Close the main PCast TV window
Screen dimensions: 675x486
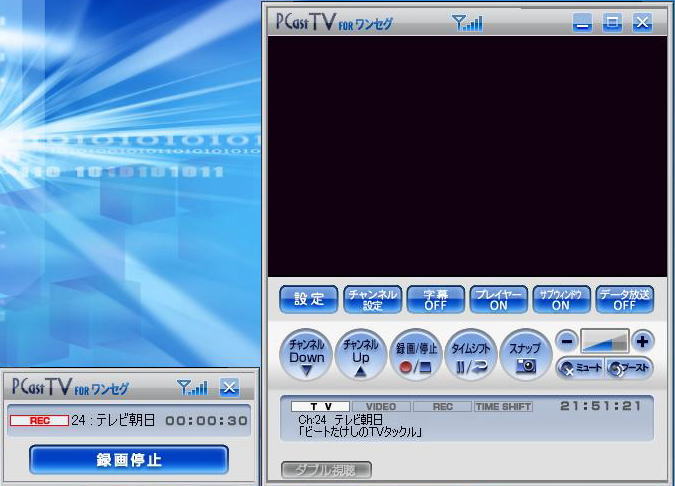[642, 22]
